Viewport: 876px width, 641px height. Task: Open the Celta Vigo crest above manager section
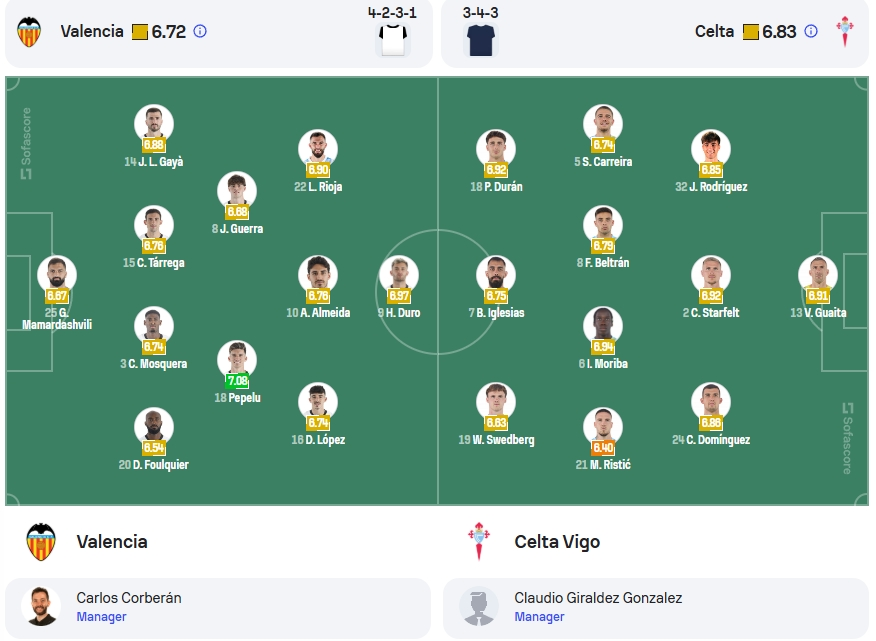[x=479, y=541]
